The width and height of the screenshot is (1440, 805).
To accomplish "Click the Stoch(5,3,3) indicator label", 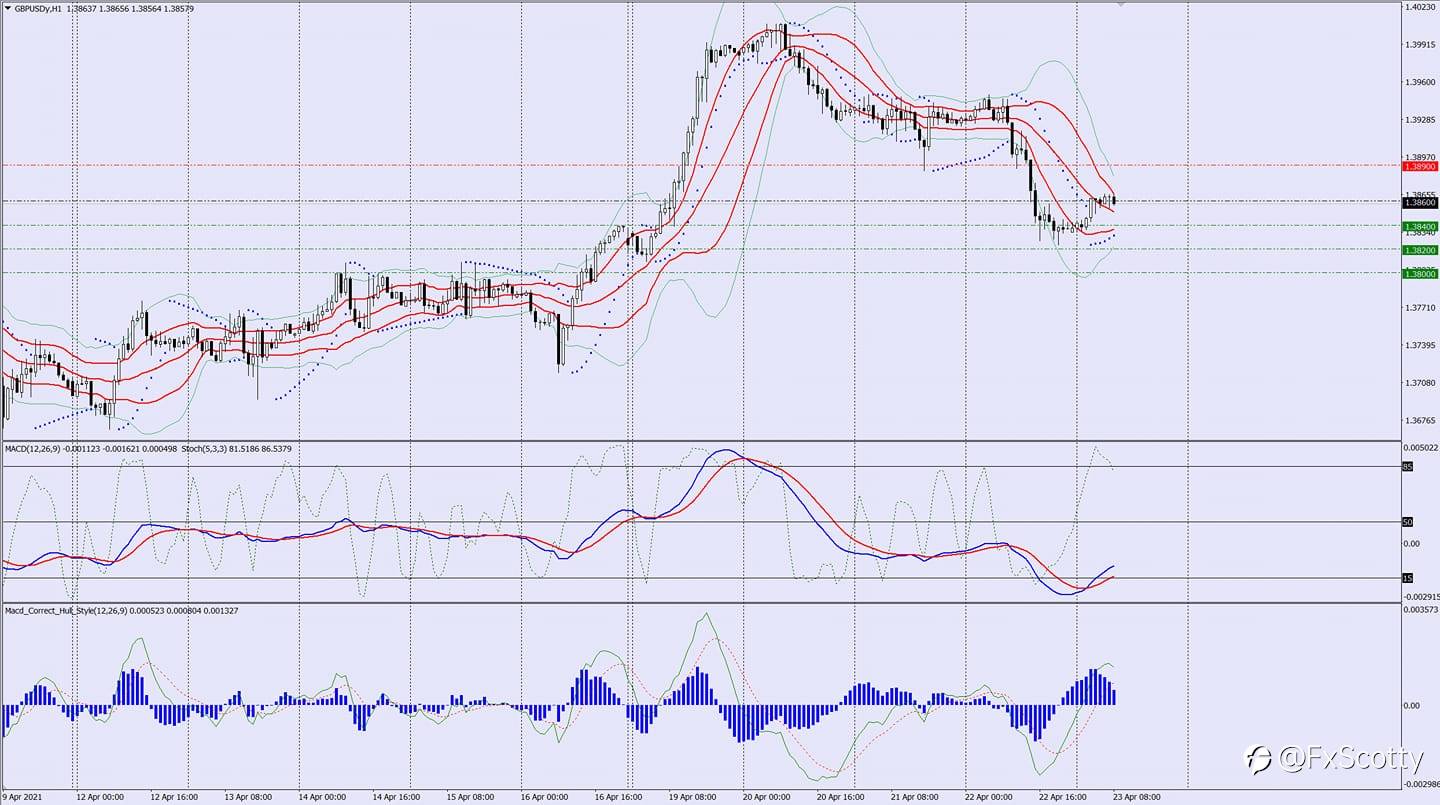I will coord(204,448).
